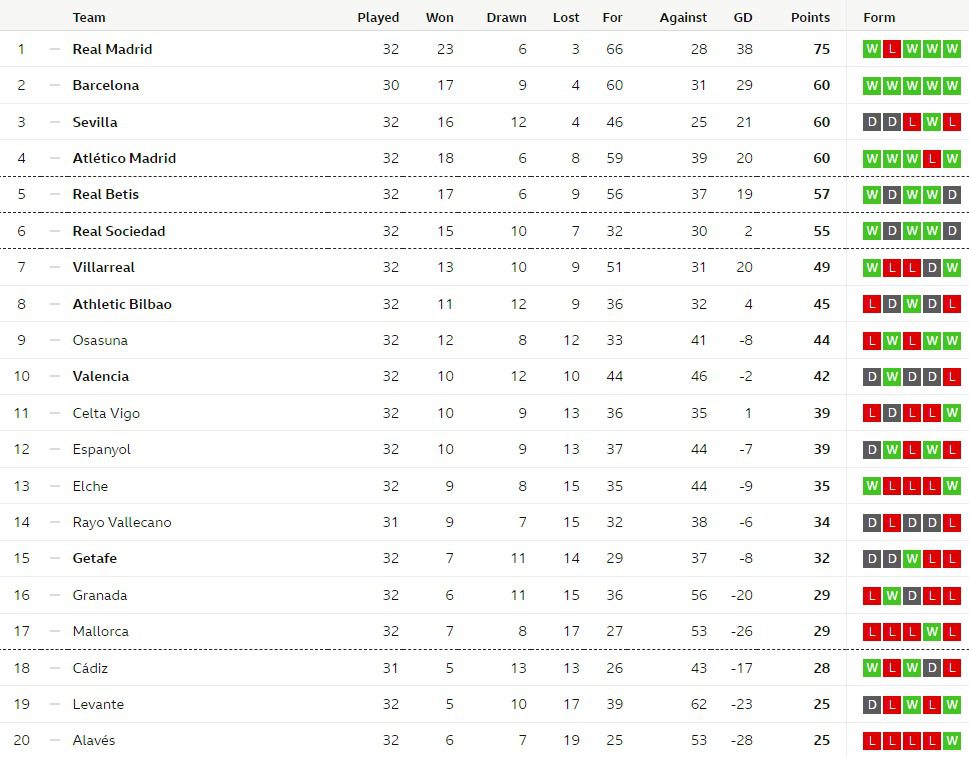Click the green W badge in Alavés's form
This screenshot has height=757, width=969.
pyautogui.click(x=951, y=740)
